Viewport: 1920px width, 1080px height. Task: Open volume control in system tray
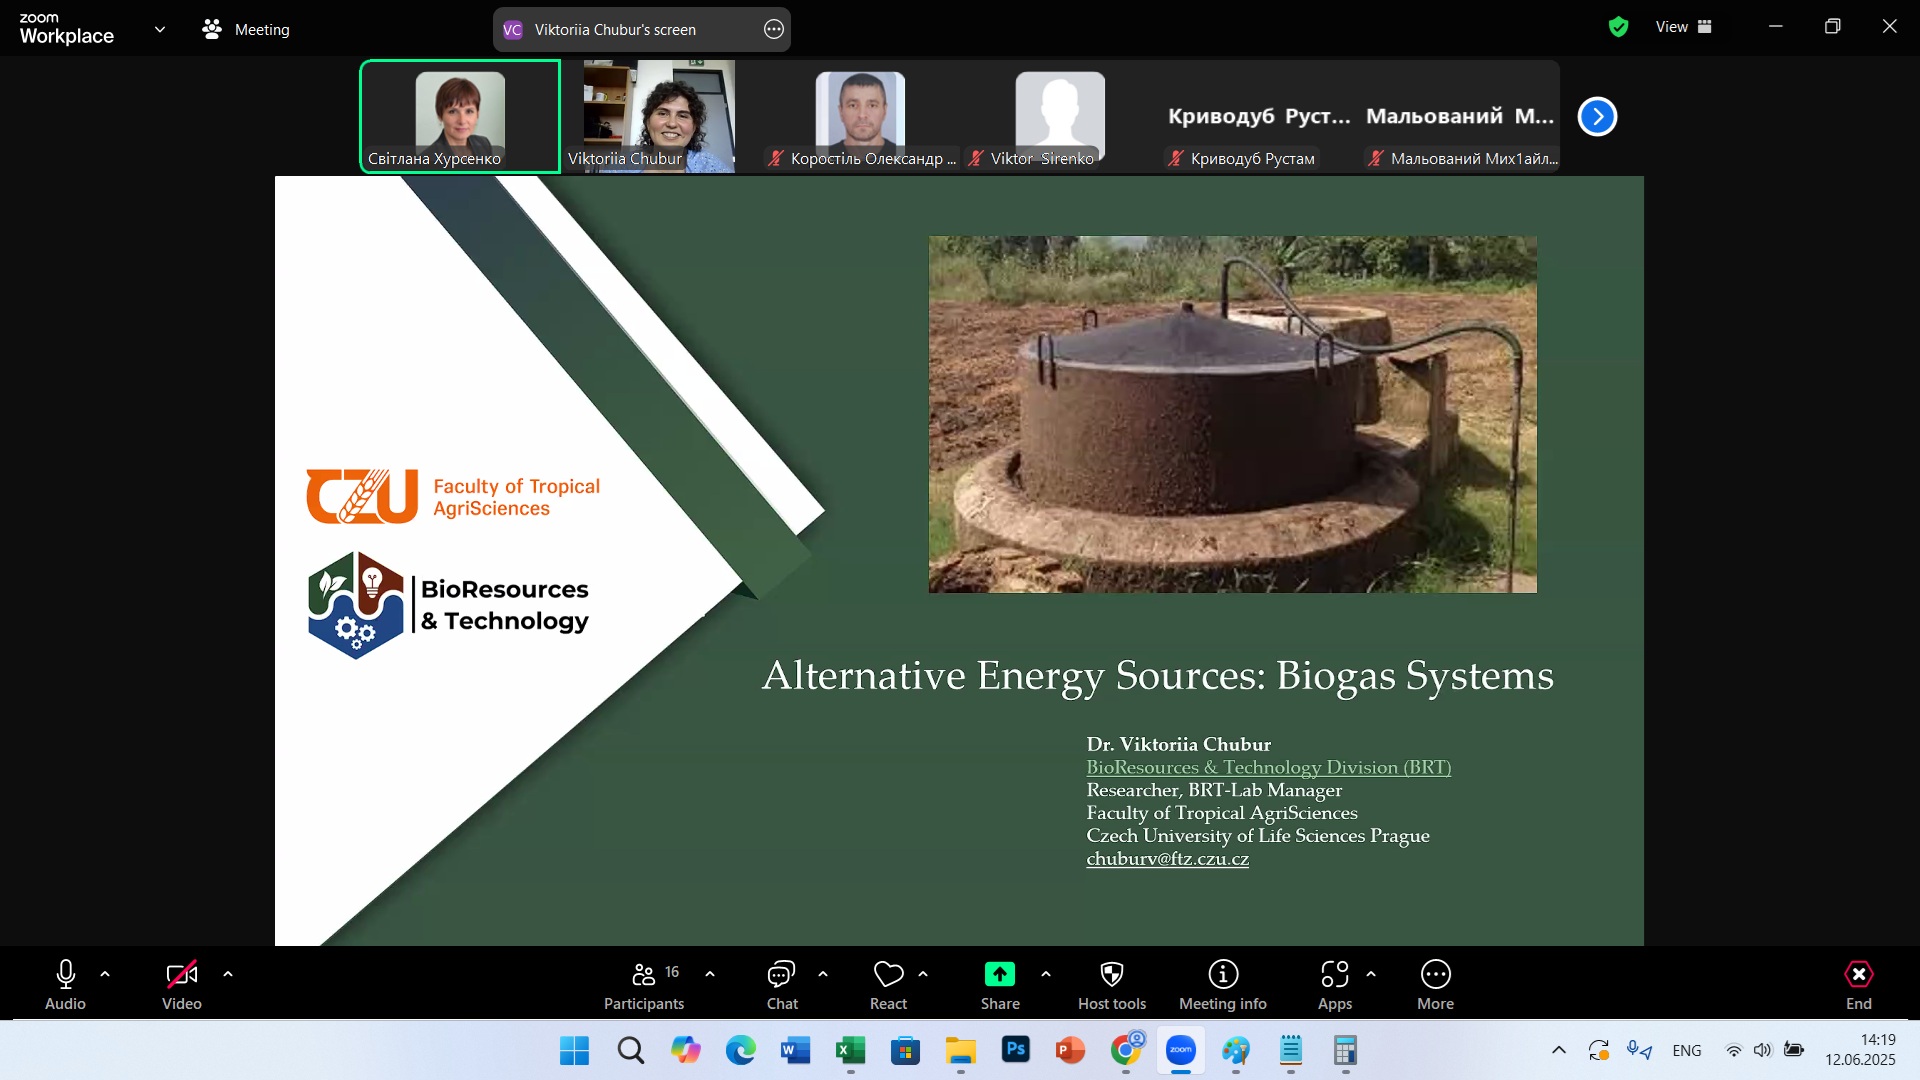click(x=1763, y=1051)
